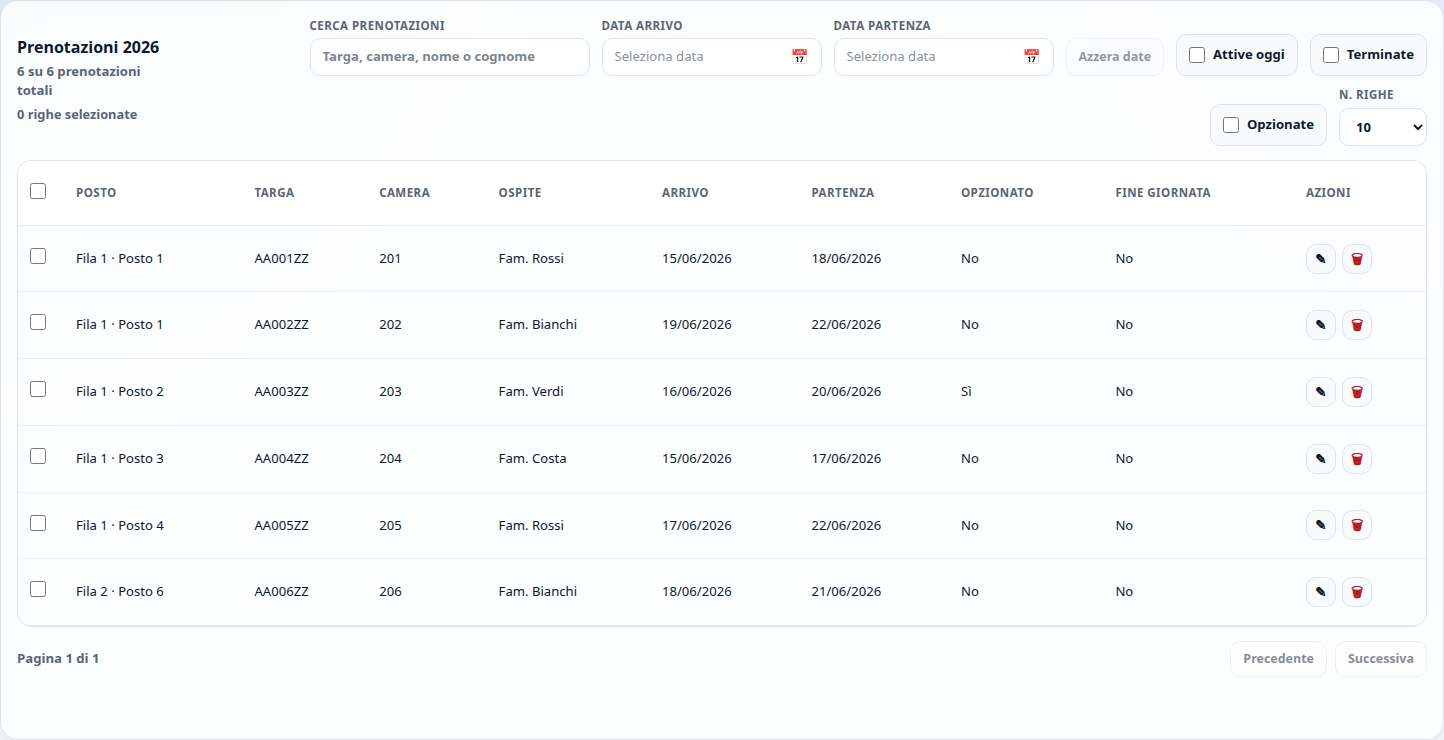
Task: Edit the reservation for room 205
Action: [x=1321, y=525]
